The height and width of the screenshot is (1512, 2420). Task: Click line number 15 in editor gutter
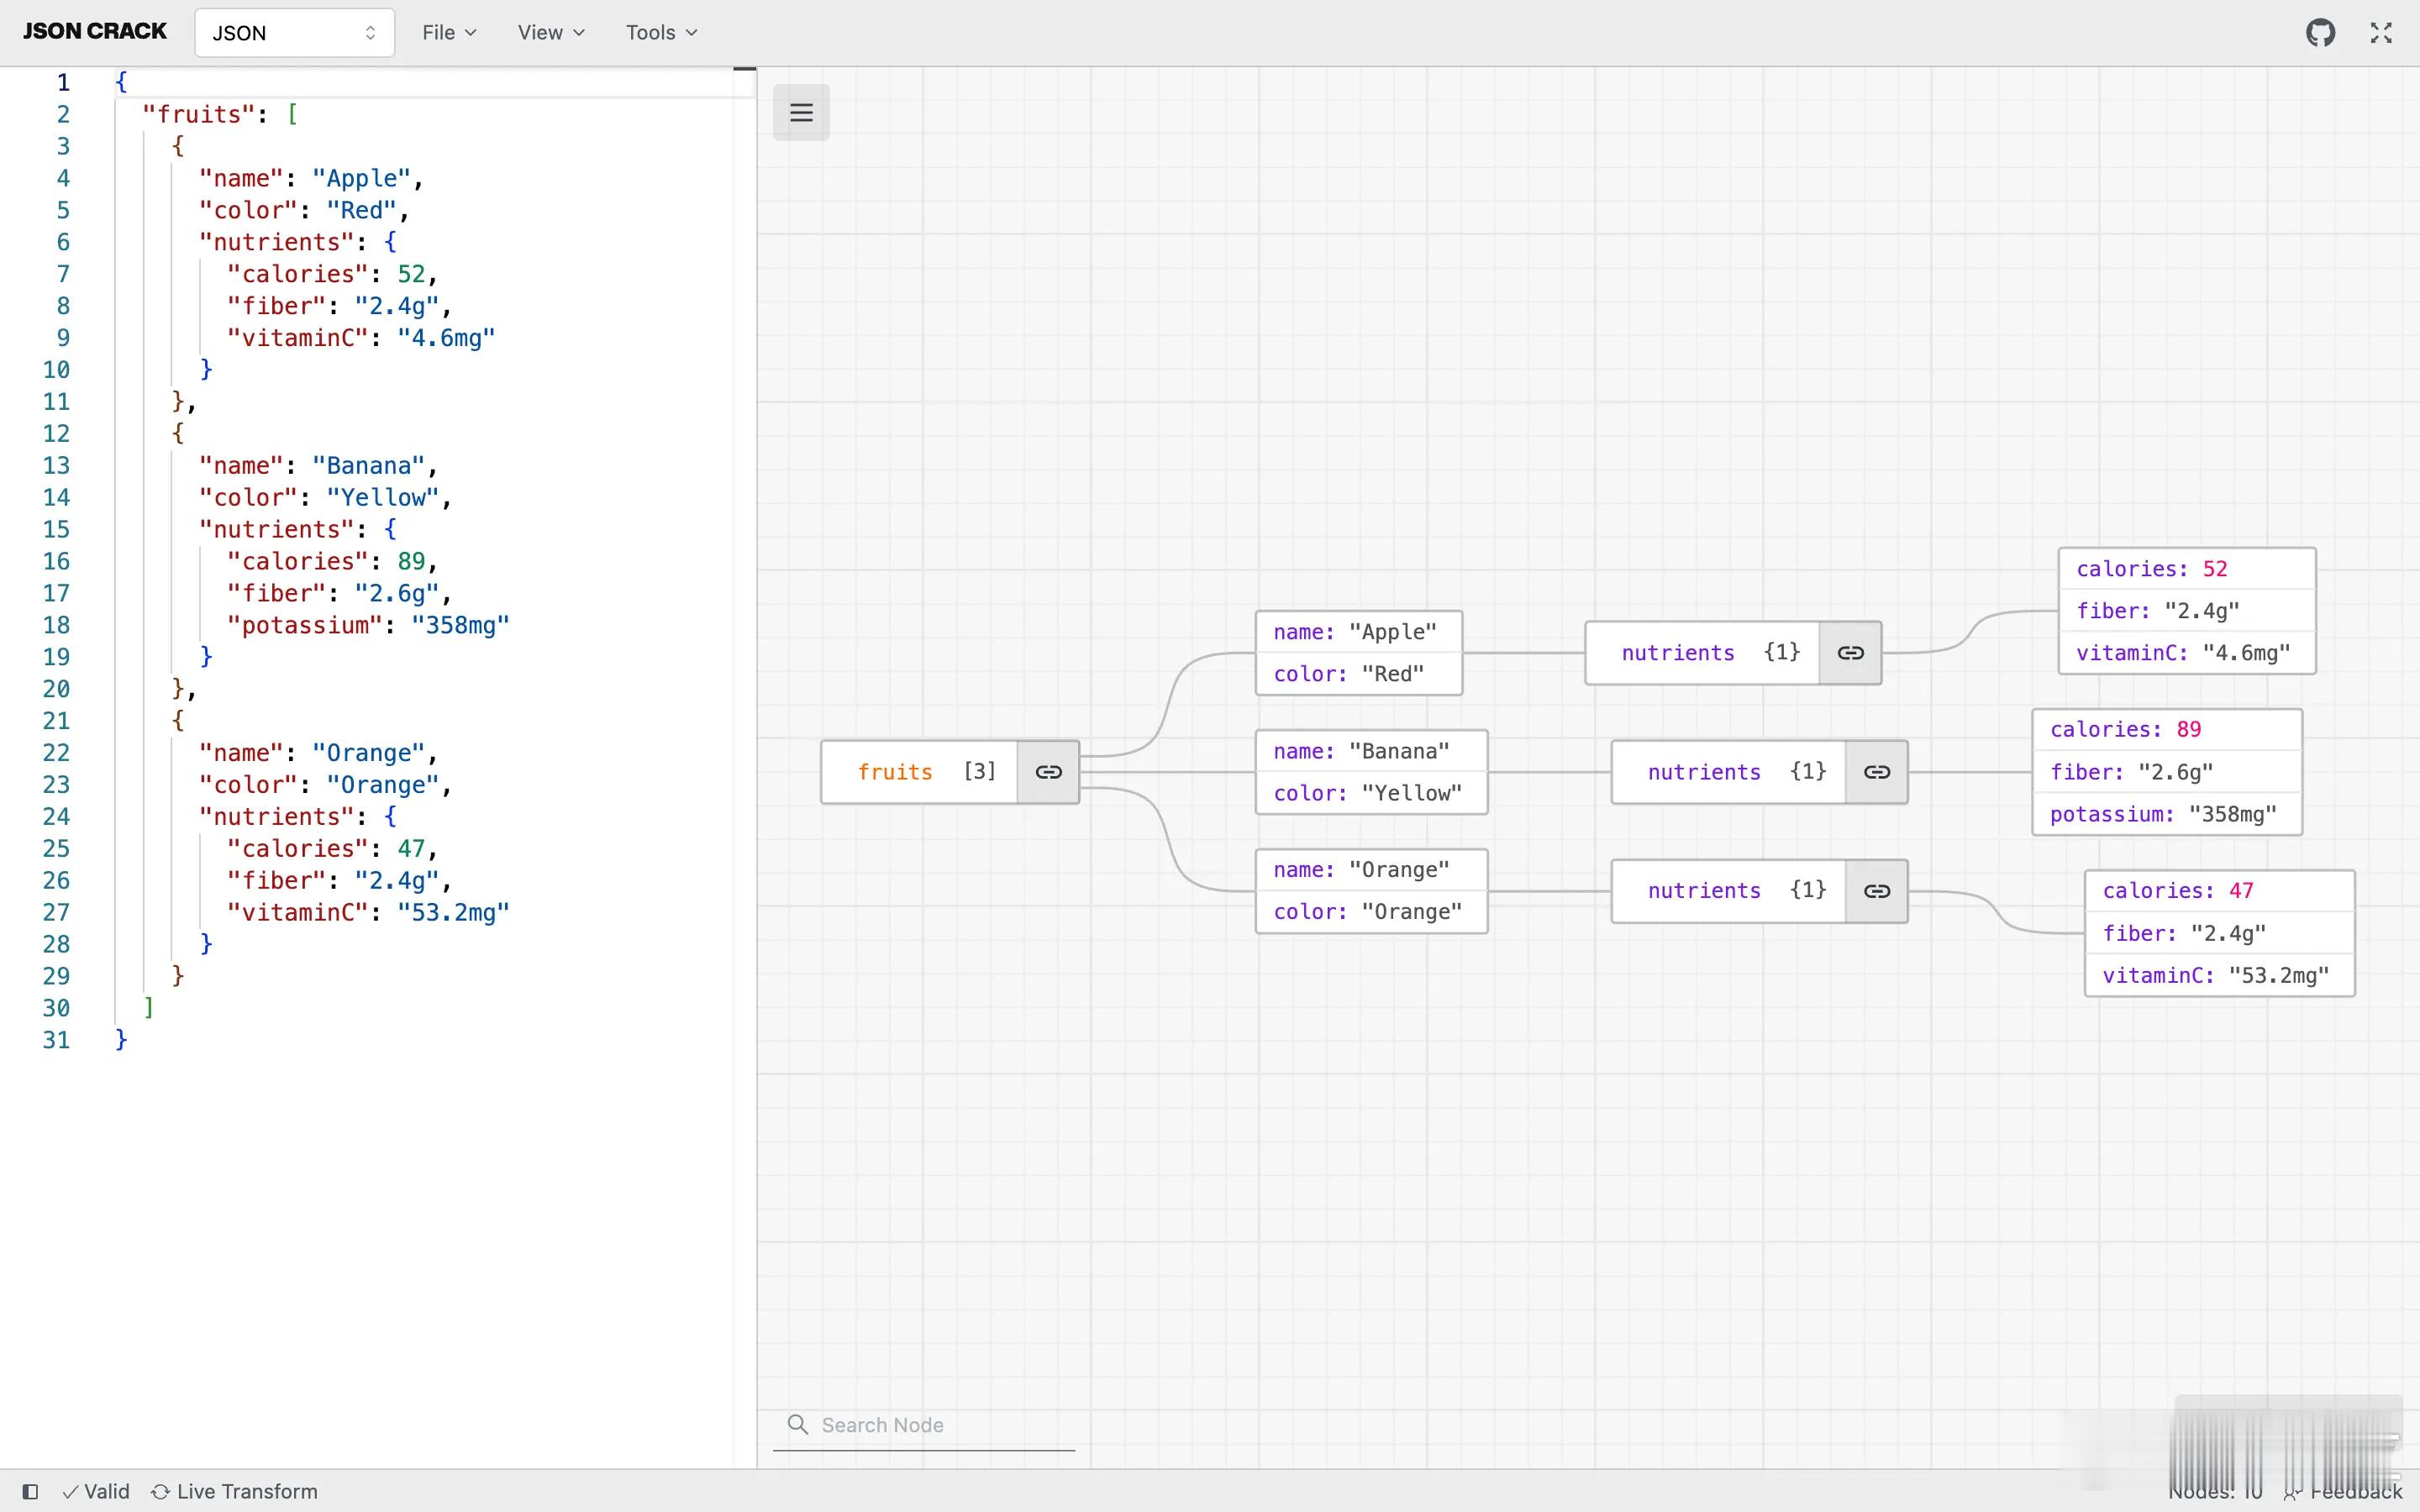pos(56,530)
